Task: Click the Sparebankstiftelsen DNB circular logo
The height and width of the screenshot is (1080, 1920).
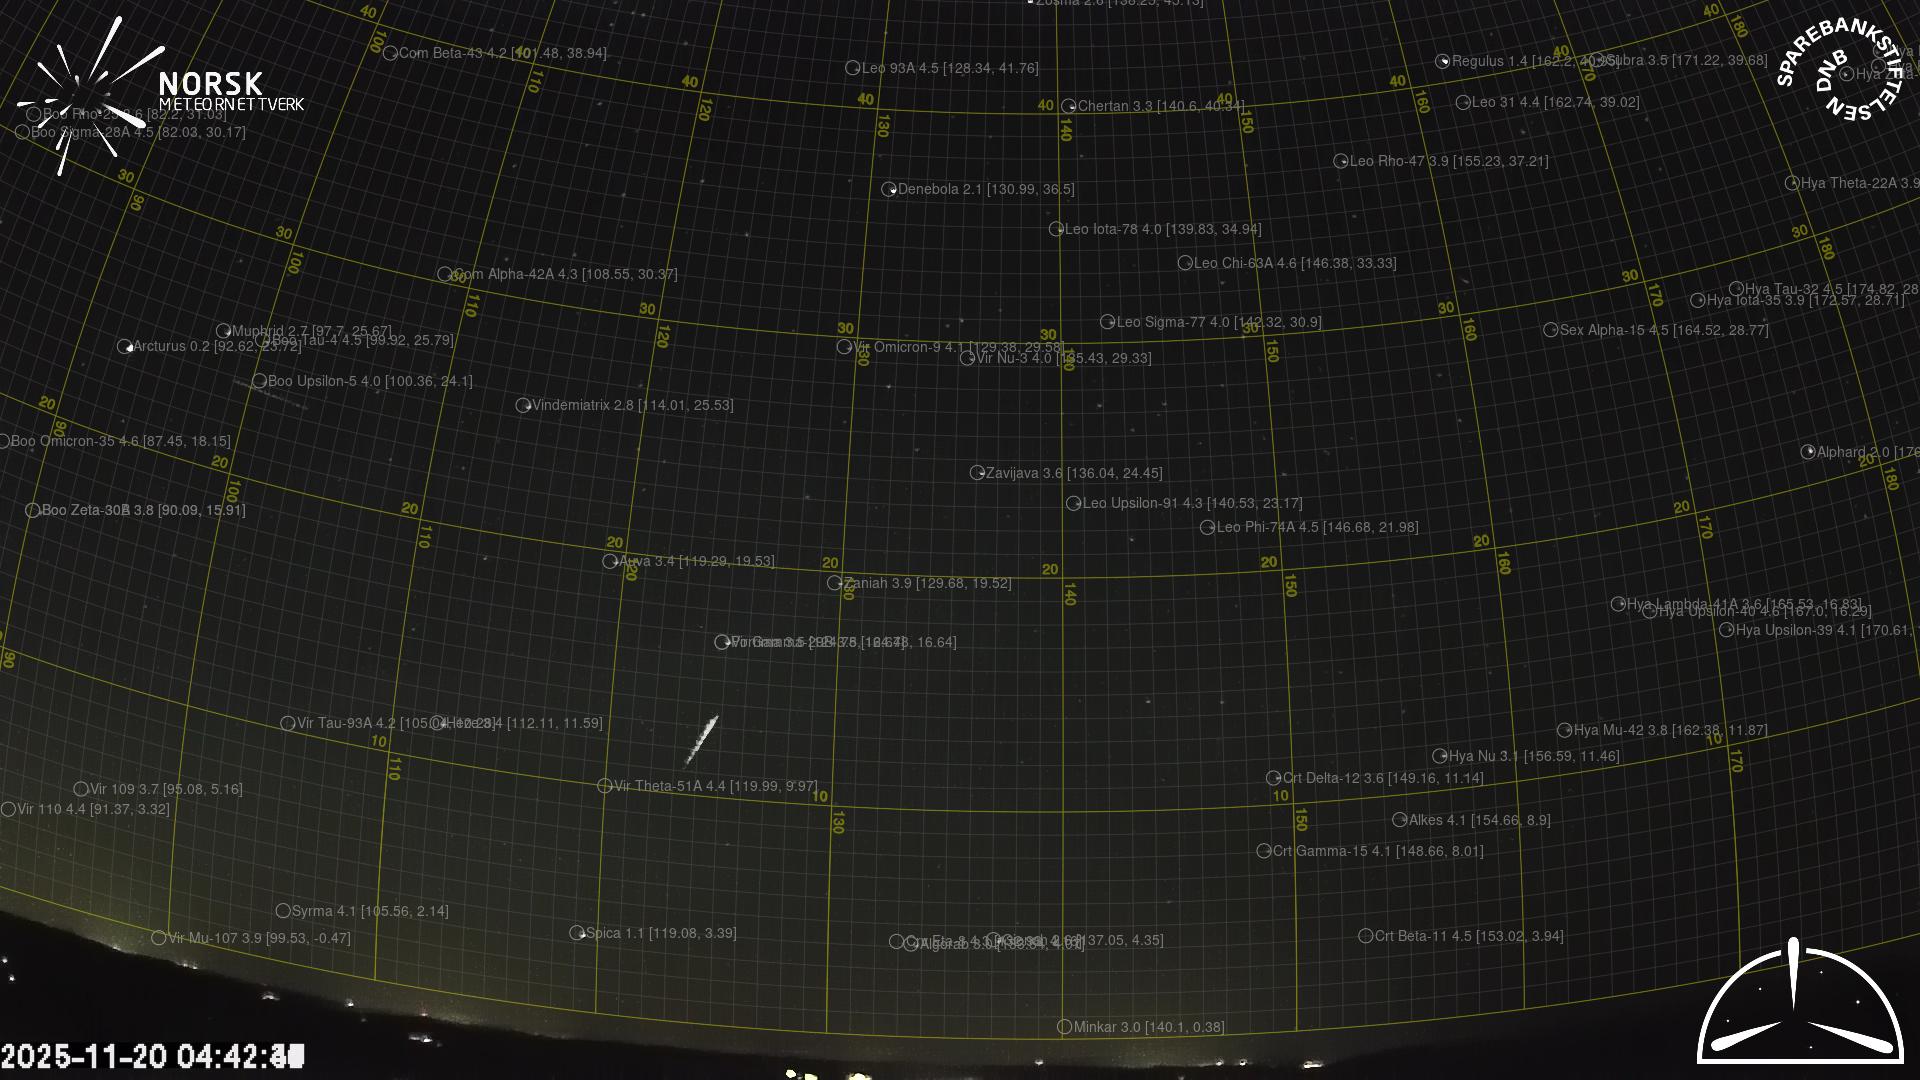Action: (1838, 70)
